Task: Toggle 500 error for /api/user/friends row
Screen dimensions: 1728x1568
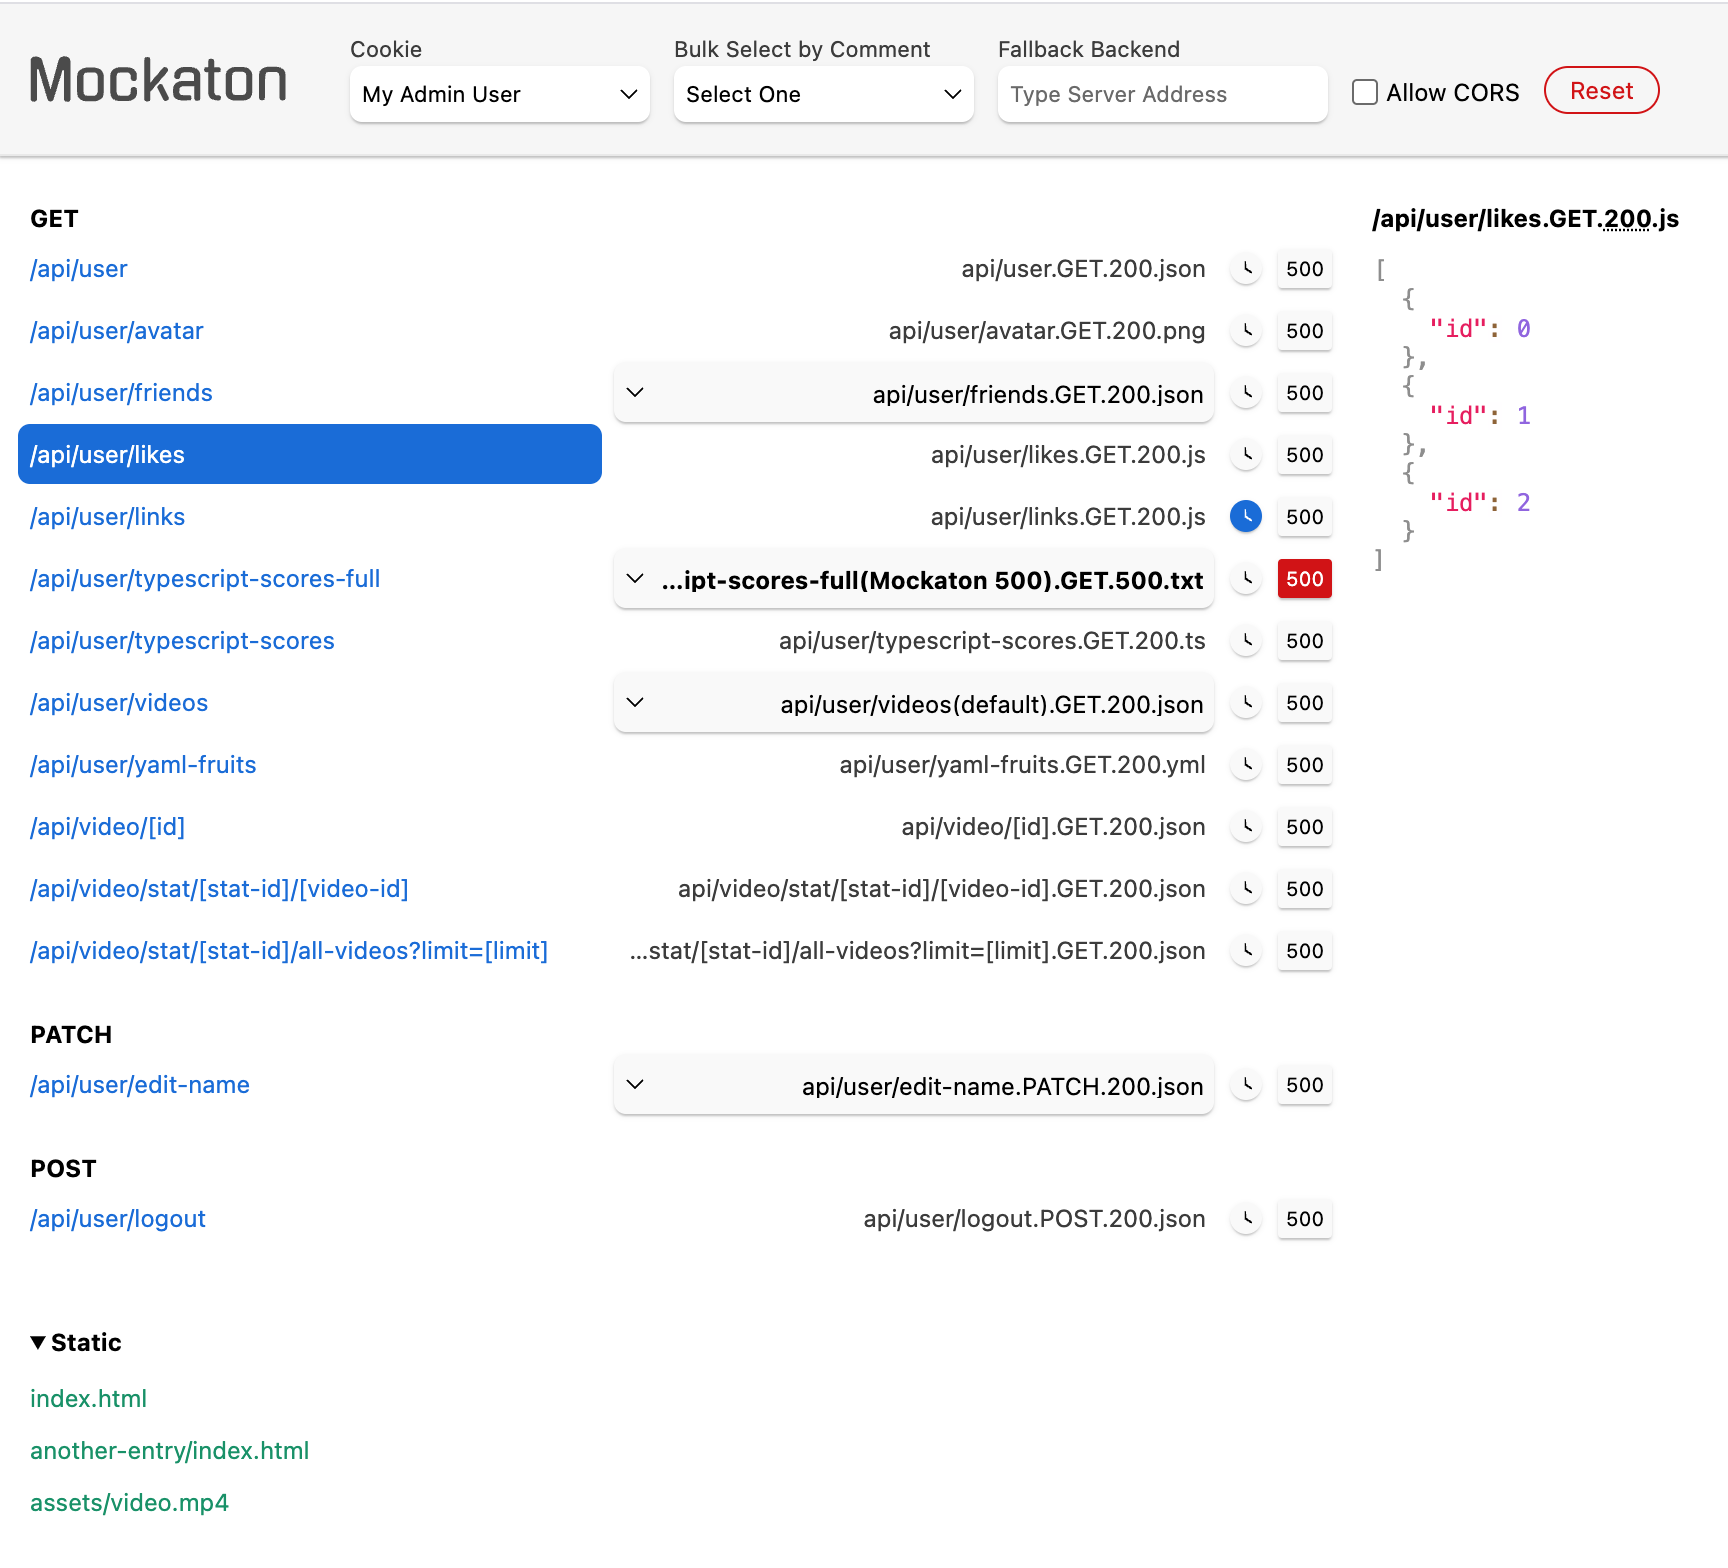Action: coord(1305,393)
